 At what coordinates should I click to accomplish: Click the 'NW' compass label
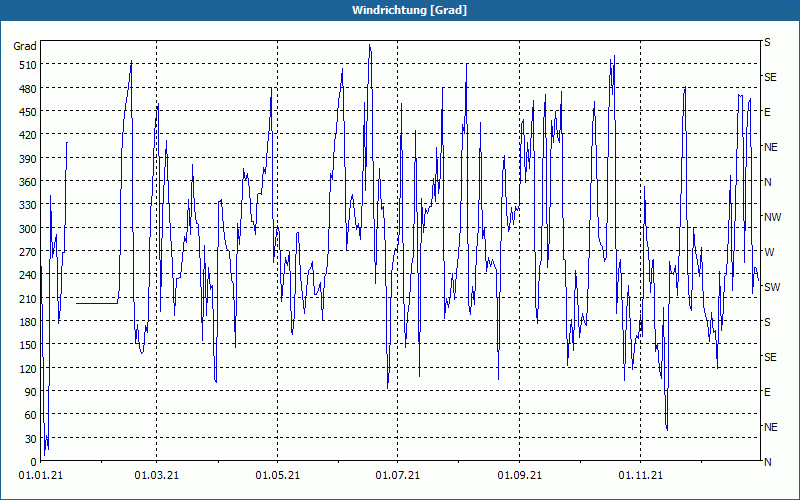[x=772, y=217]
